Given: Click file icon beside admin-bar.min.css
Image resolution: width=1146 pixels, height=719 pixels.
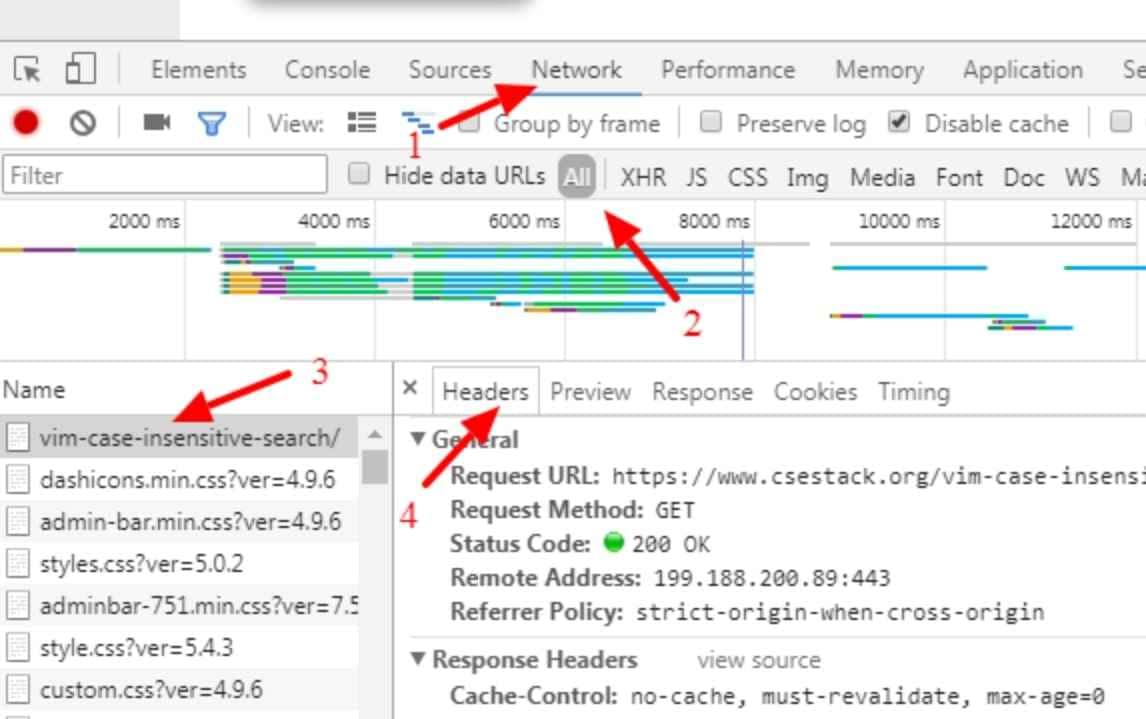Looking at the screenshot, I should 18,522.
